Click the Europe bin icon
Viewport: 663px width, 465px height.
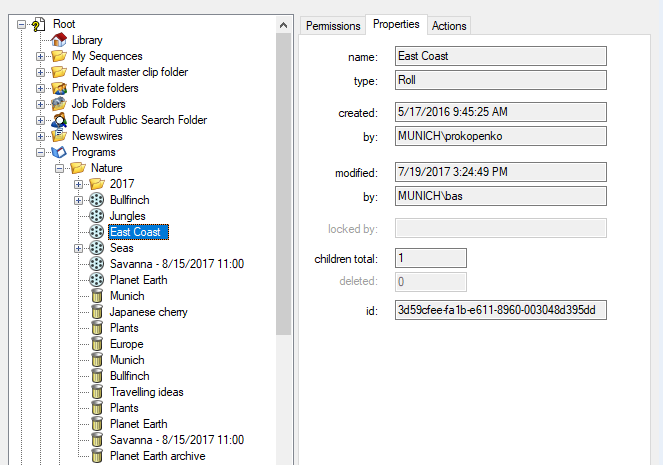[x=97, y=344]
